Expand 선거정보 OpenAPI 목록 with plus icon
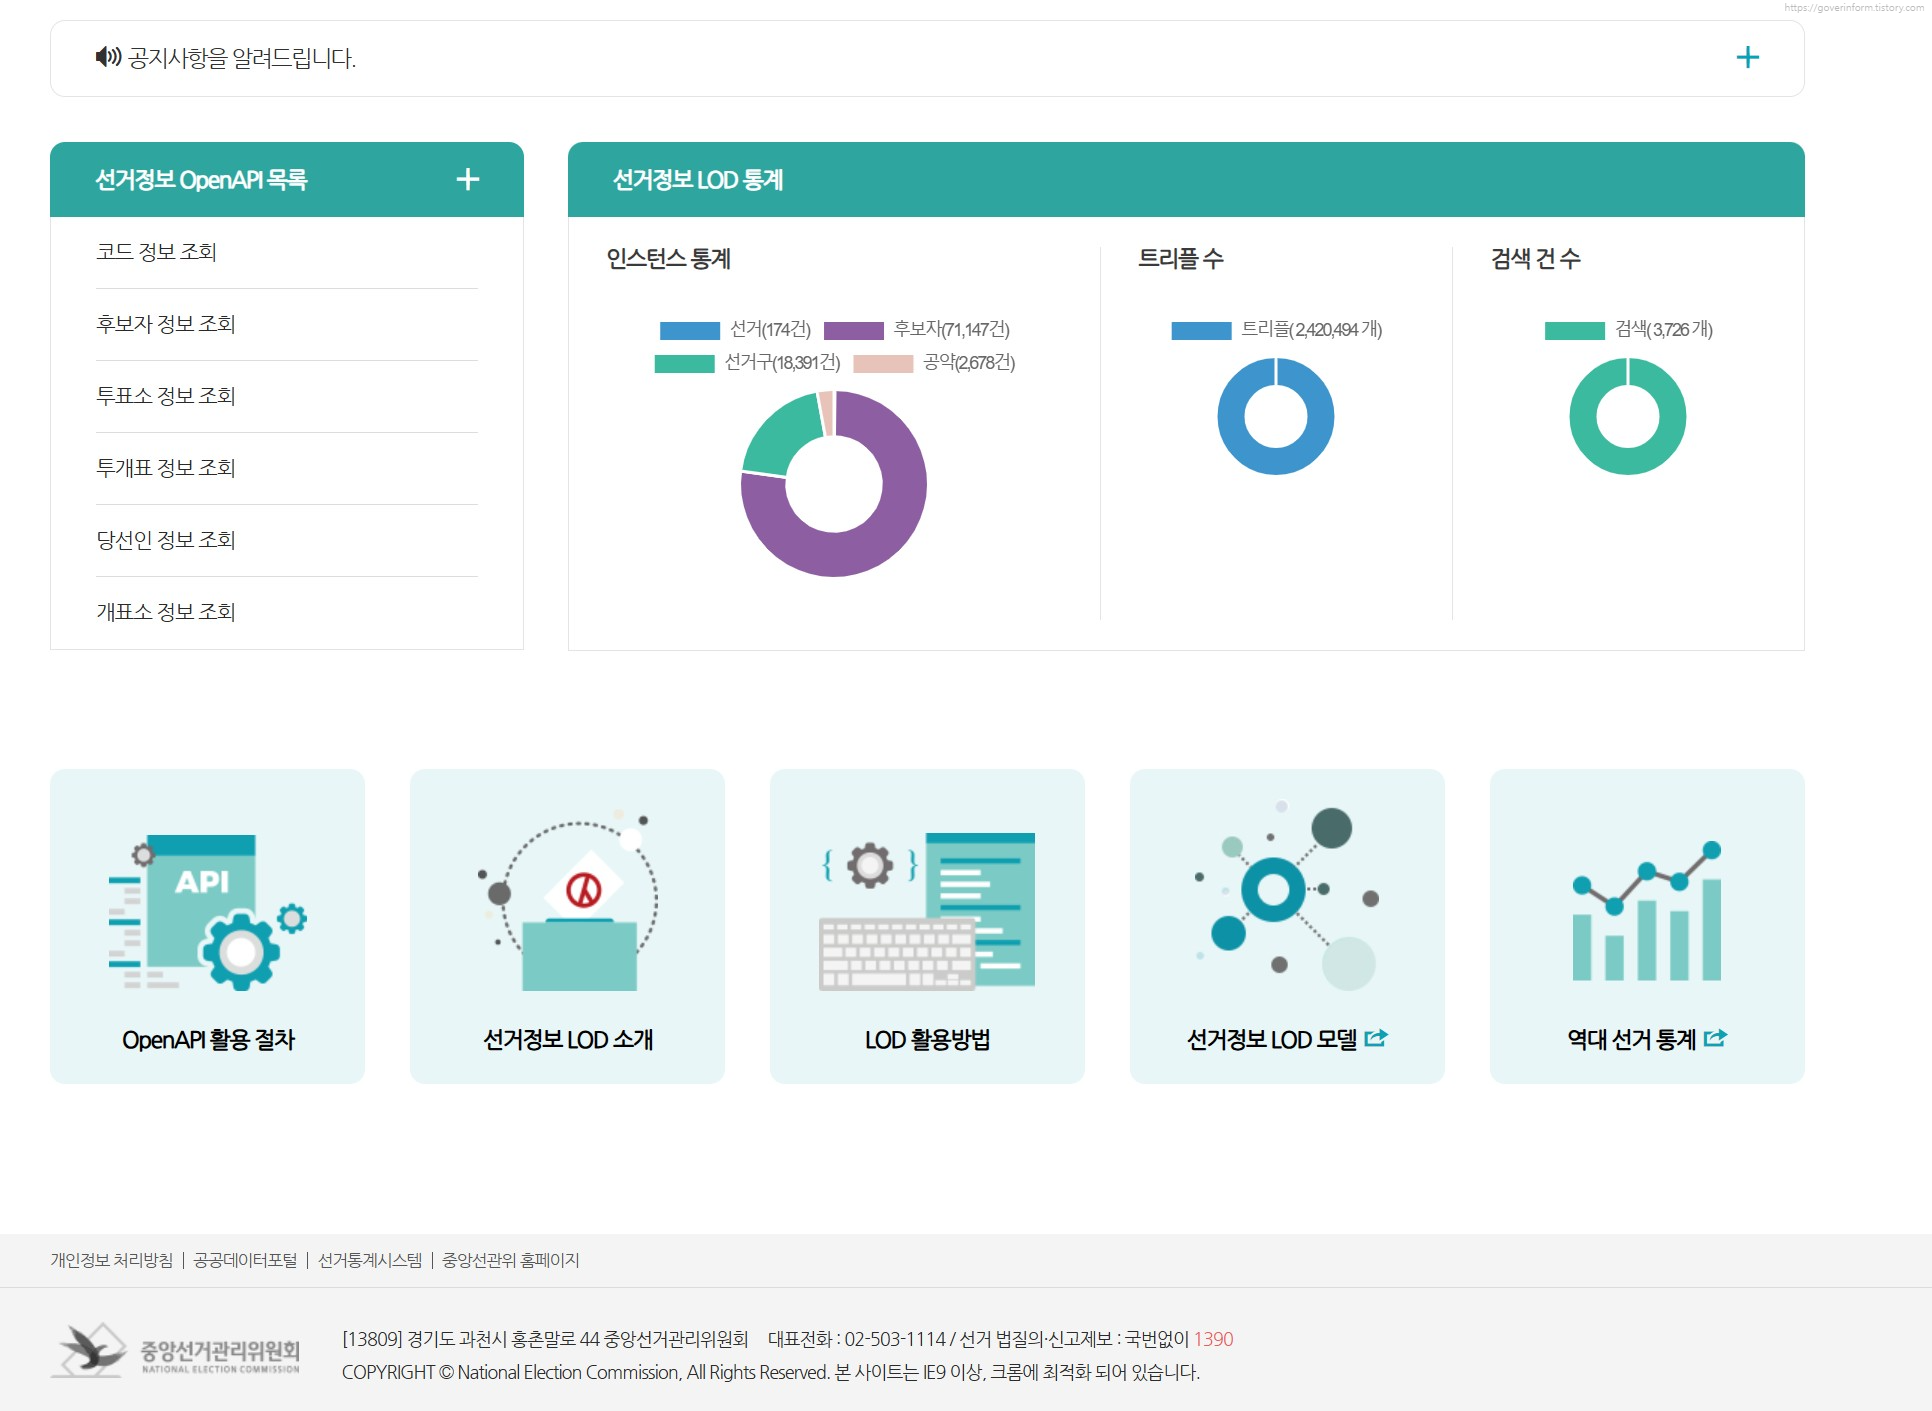 coord(467,179)
